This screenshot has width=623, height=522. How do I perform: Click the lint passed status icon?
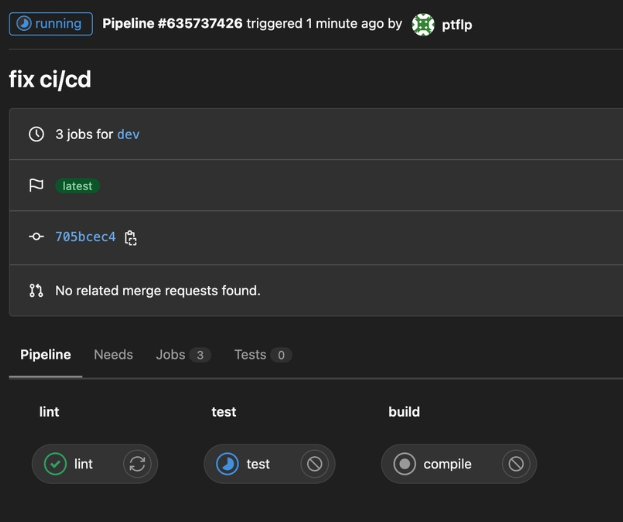pos(56,464)
